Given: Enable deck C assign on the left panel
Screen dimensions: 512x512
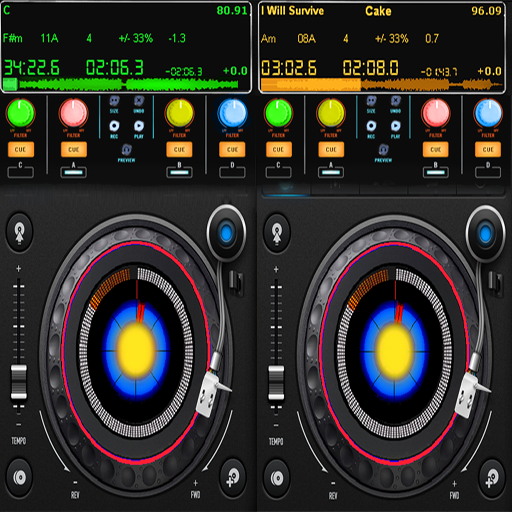Looking at the screenshot, I should pos(21,173).
